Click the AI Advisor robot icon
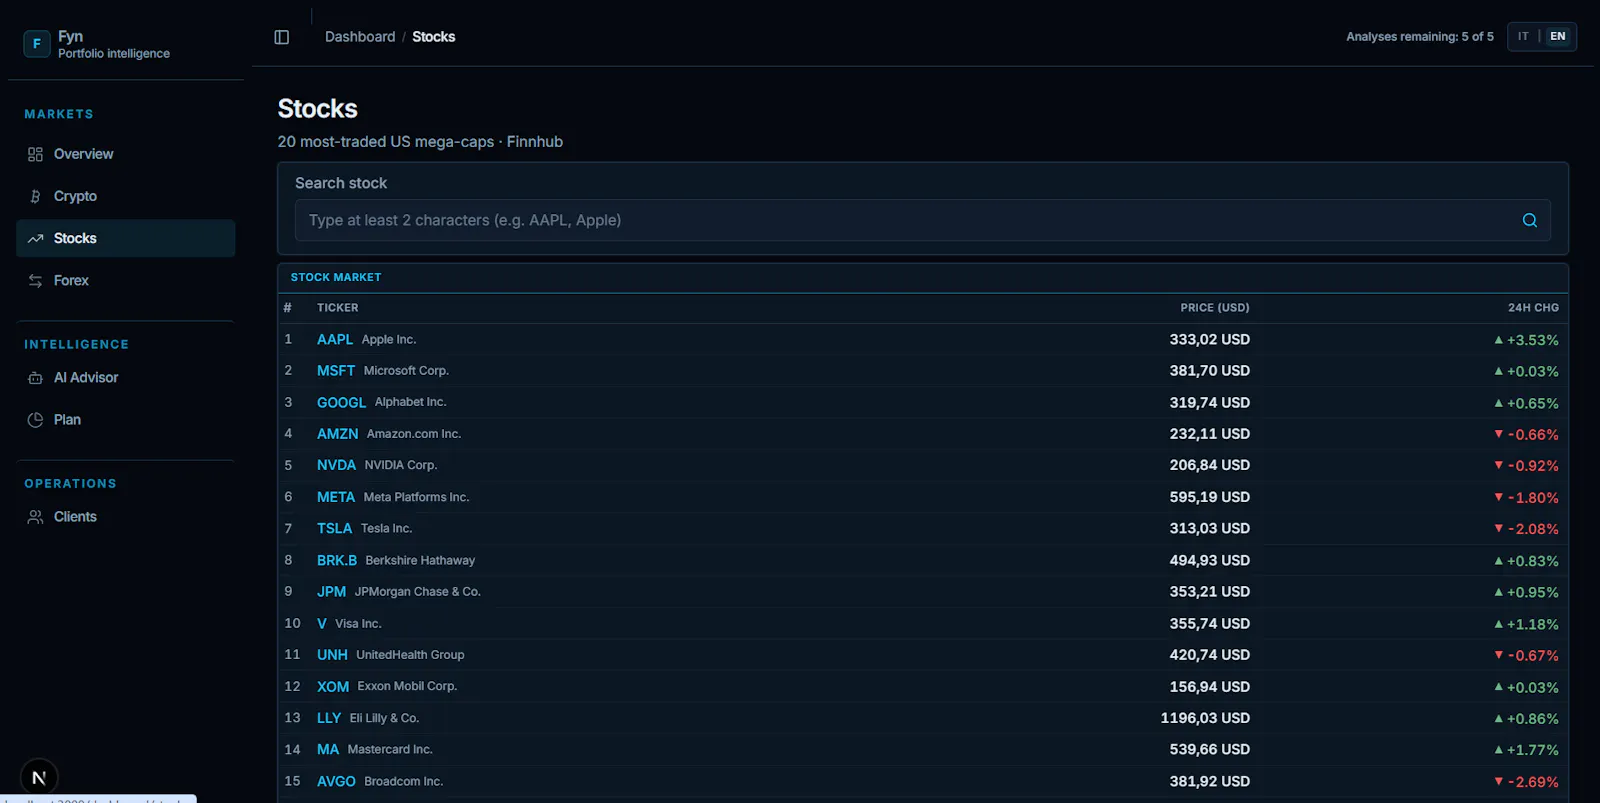This screenshot has width=1600, height=803. [x=36, y=378]
